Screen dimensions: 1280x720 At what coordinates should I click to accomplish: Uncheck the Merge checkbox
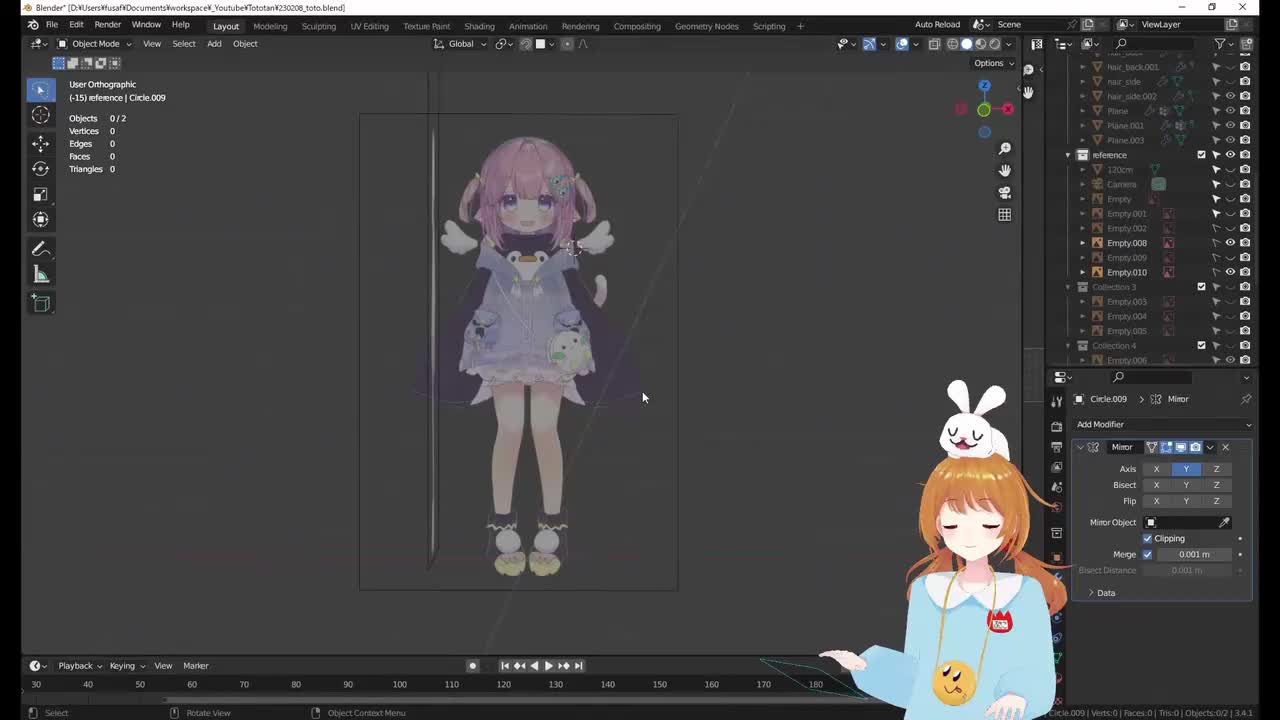(1147, 554)
